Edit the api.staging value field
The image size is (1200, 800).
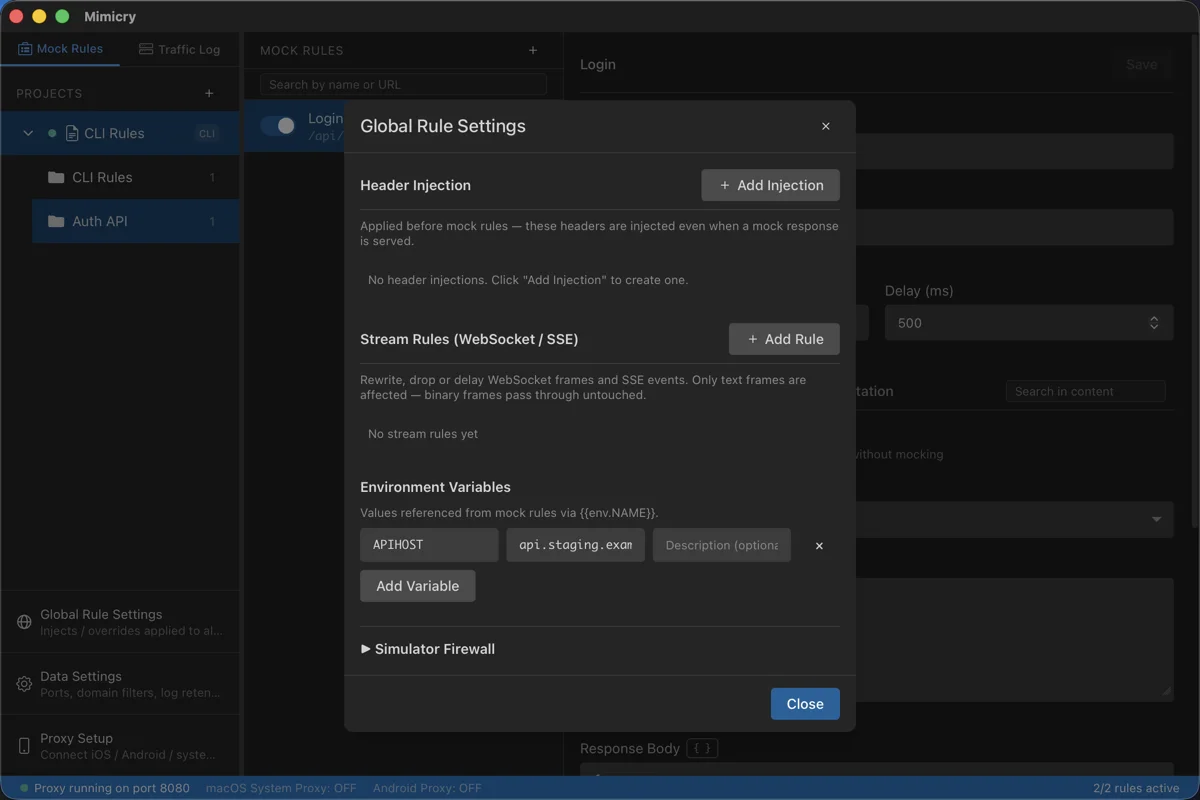click(575, 545)
